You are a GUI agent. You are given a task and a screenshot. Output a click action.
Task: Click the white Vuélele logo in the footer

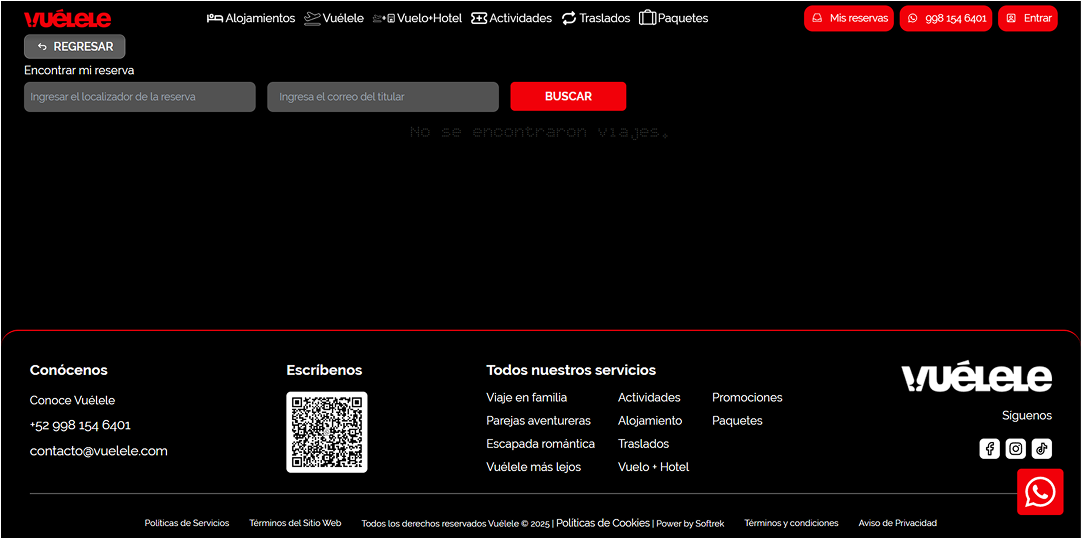pos(976,378)
